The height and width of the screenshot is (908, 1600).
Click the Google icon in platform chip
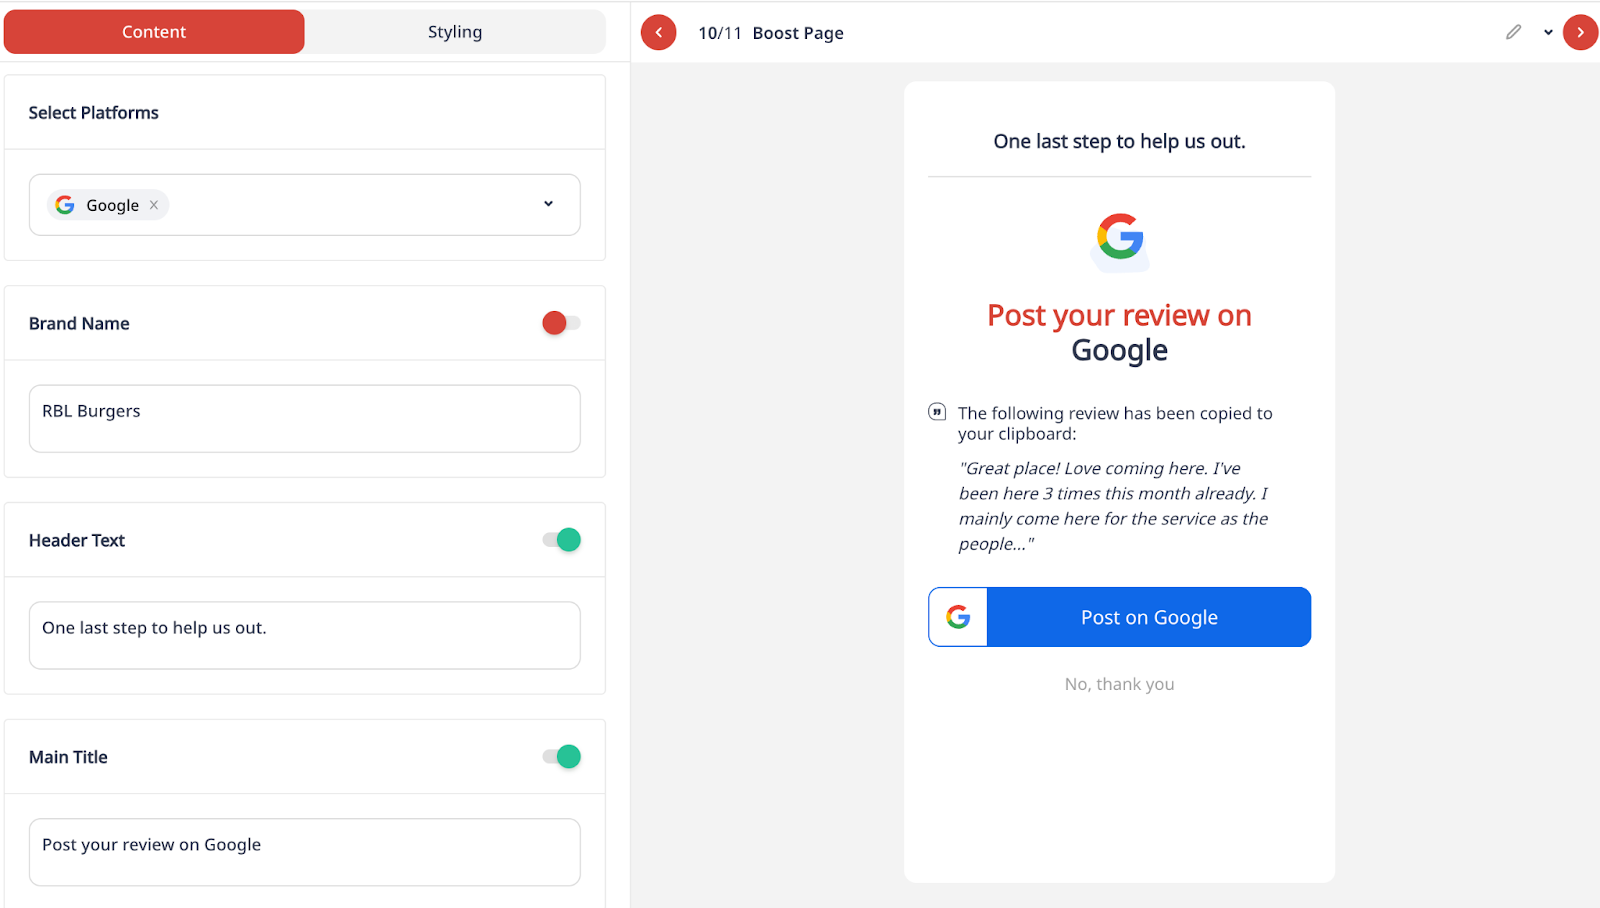tap(65, 205)
